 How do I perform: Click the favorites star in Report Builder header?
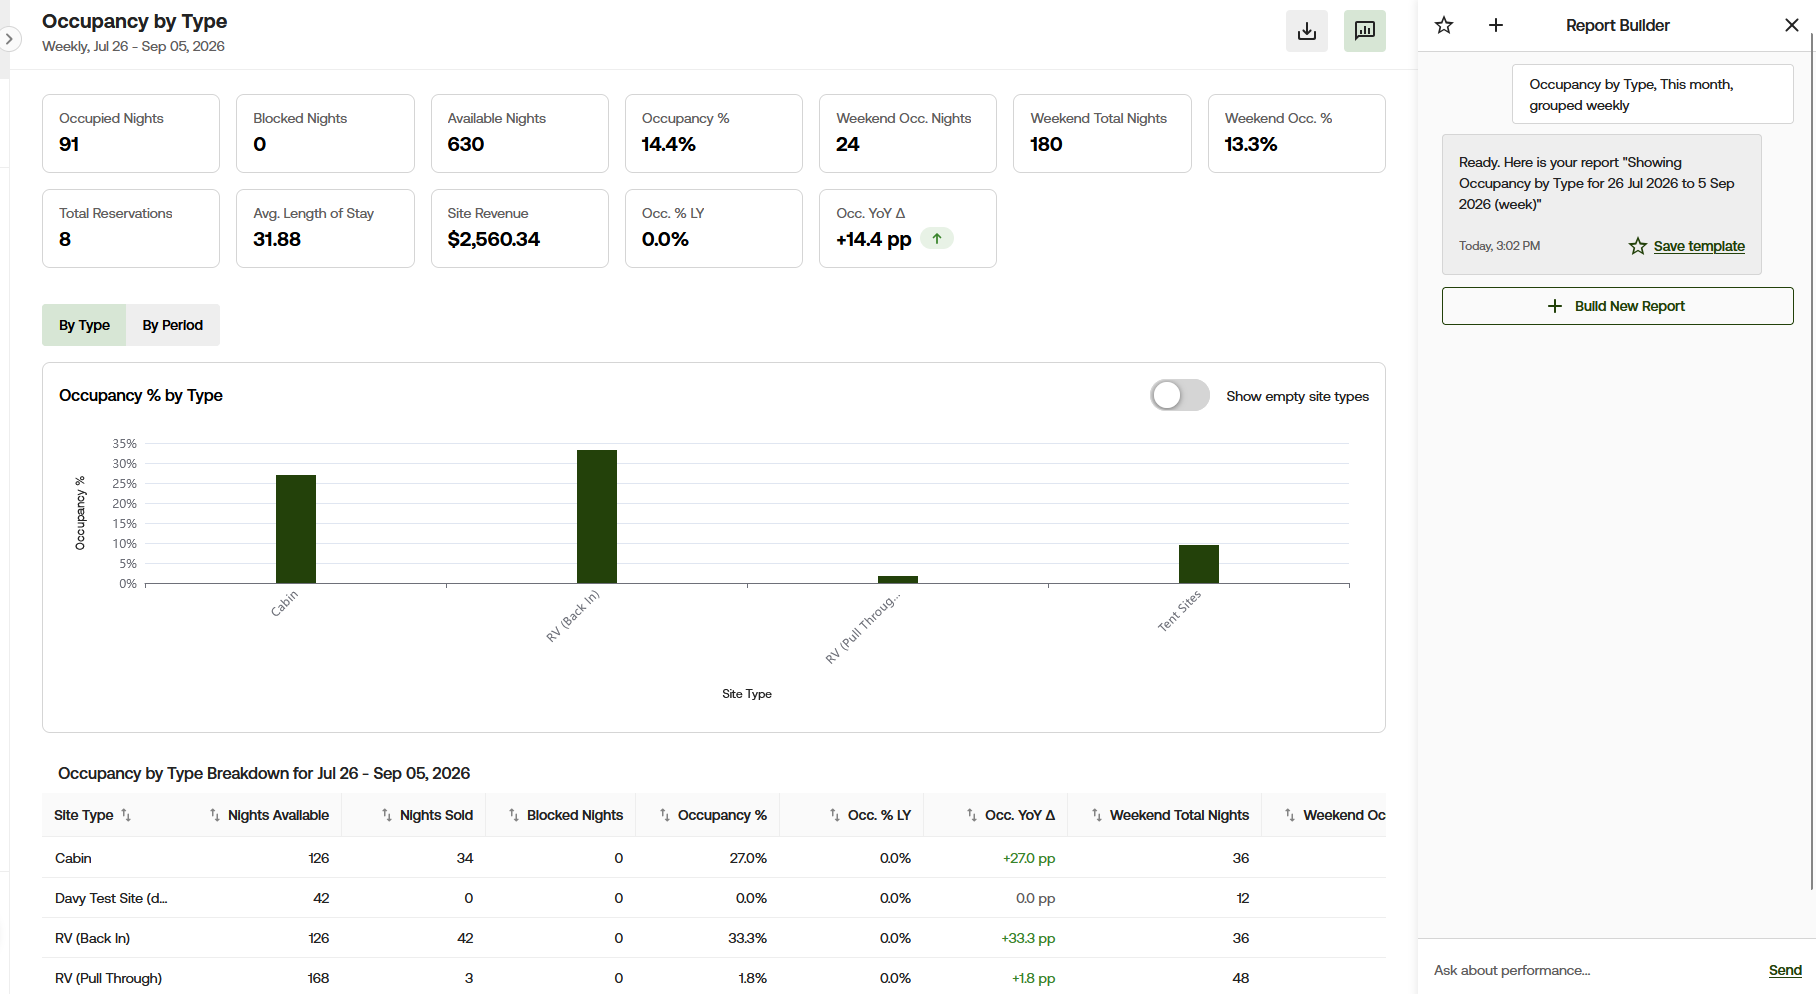click(x=1444, y=25)
